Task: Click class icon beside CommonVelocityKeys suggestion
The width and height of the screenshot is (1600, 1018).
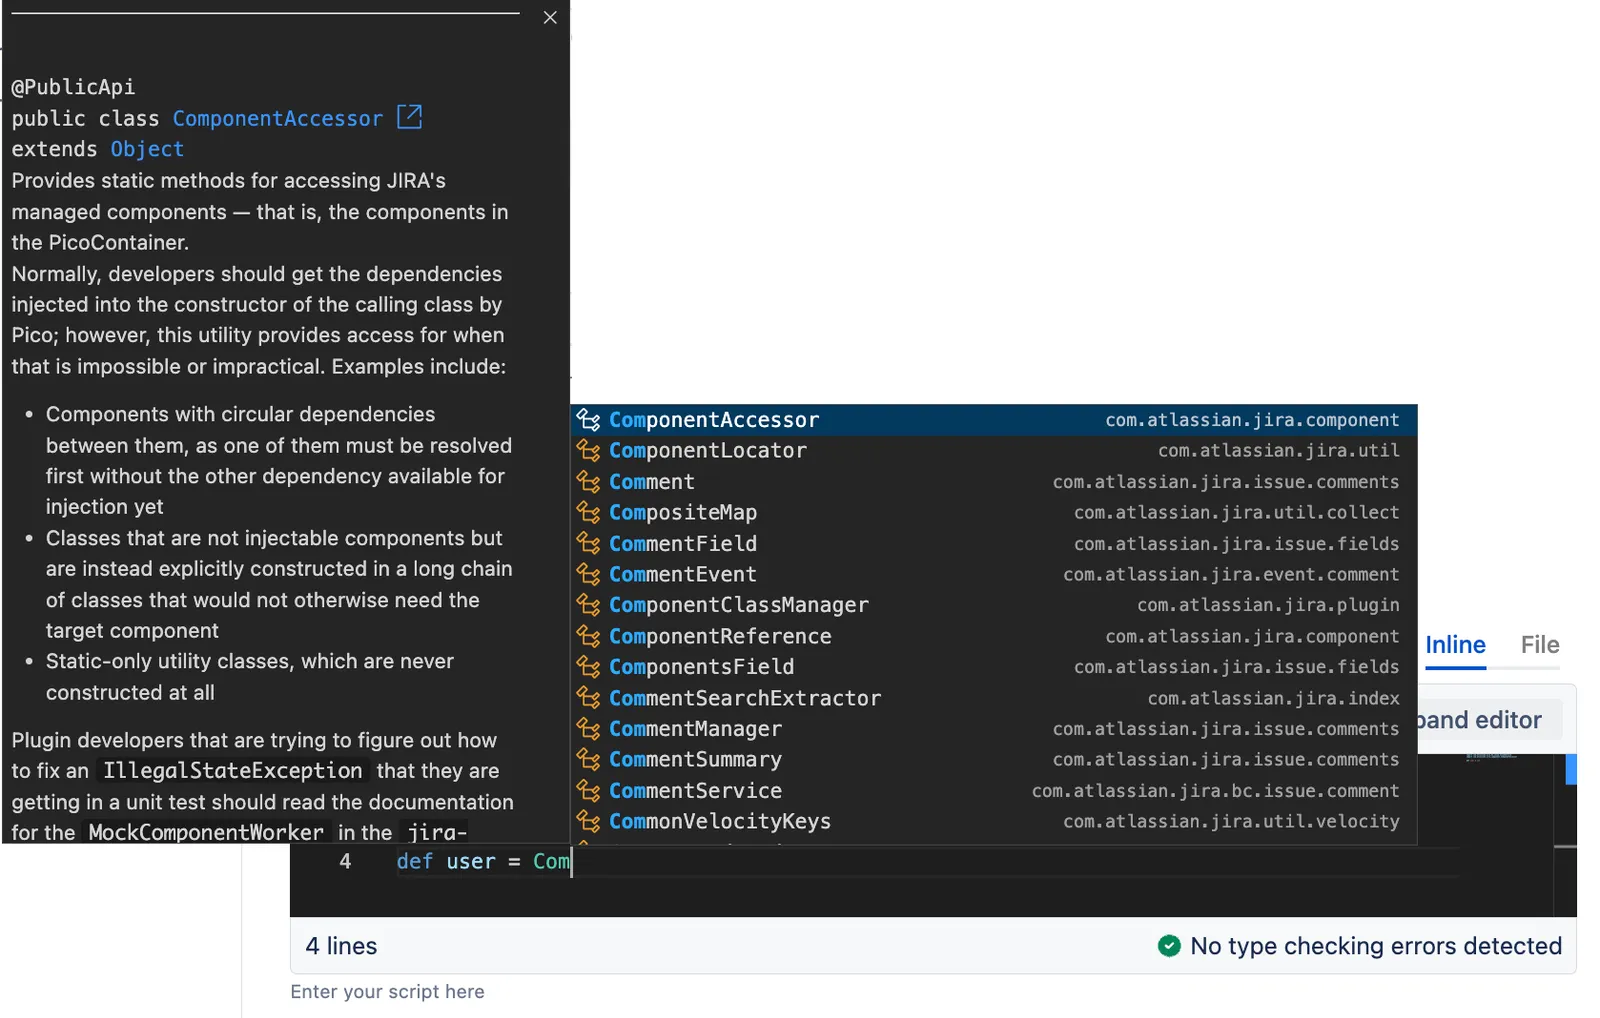Action: click(x=588, y=822)
